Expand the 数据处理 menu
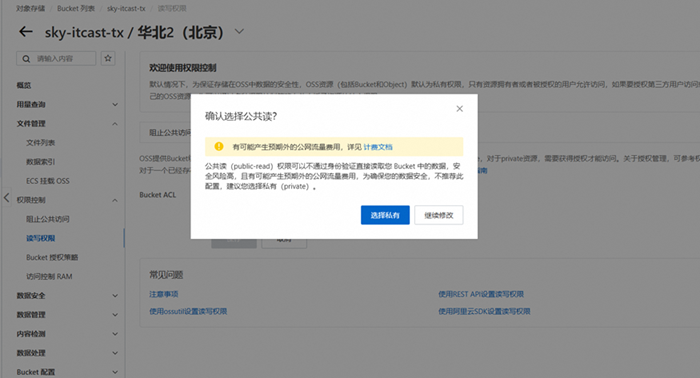Image resolution: width=700 pixels, height=378 pixels. (x=67, y=353)
